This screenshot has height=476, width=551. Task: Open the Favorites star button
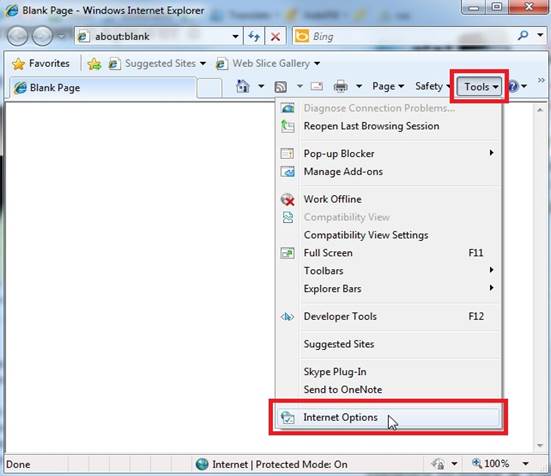point(41,64)
